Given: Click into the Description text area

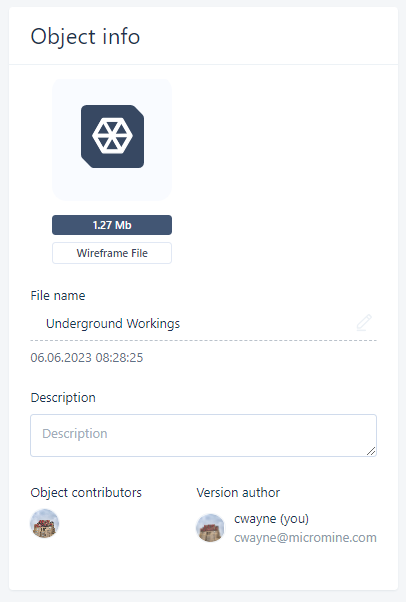Looking at the screenshot, I should point(204,435).
